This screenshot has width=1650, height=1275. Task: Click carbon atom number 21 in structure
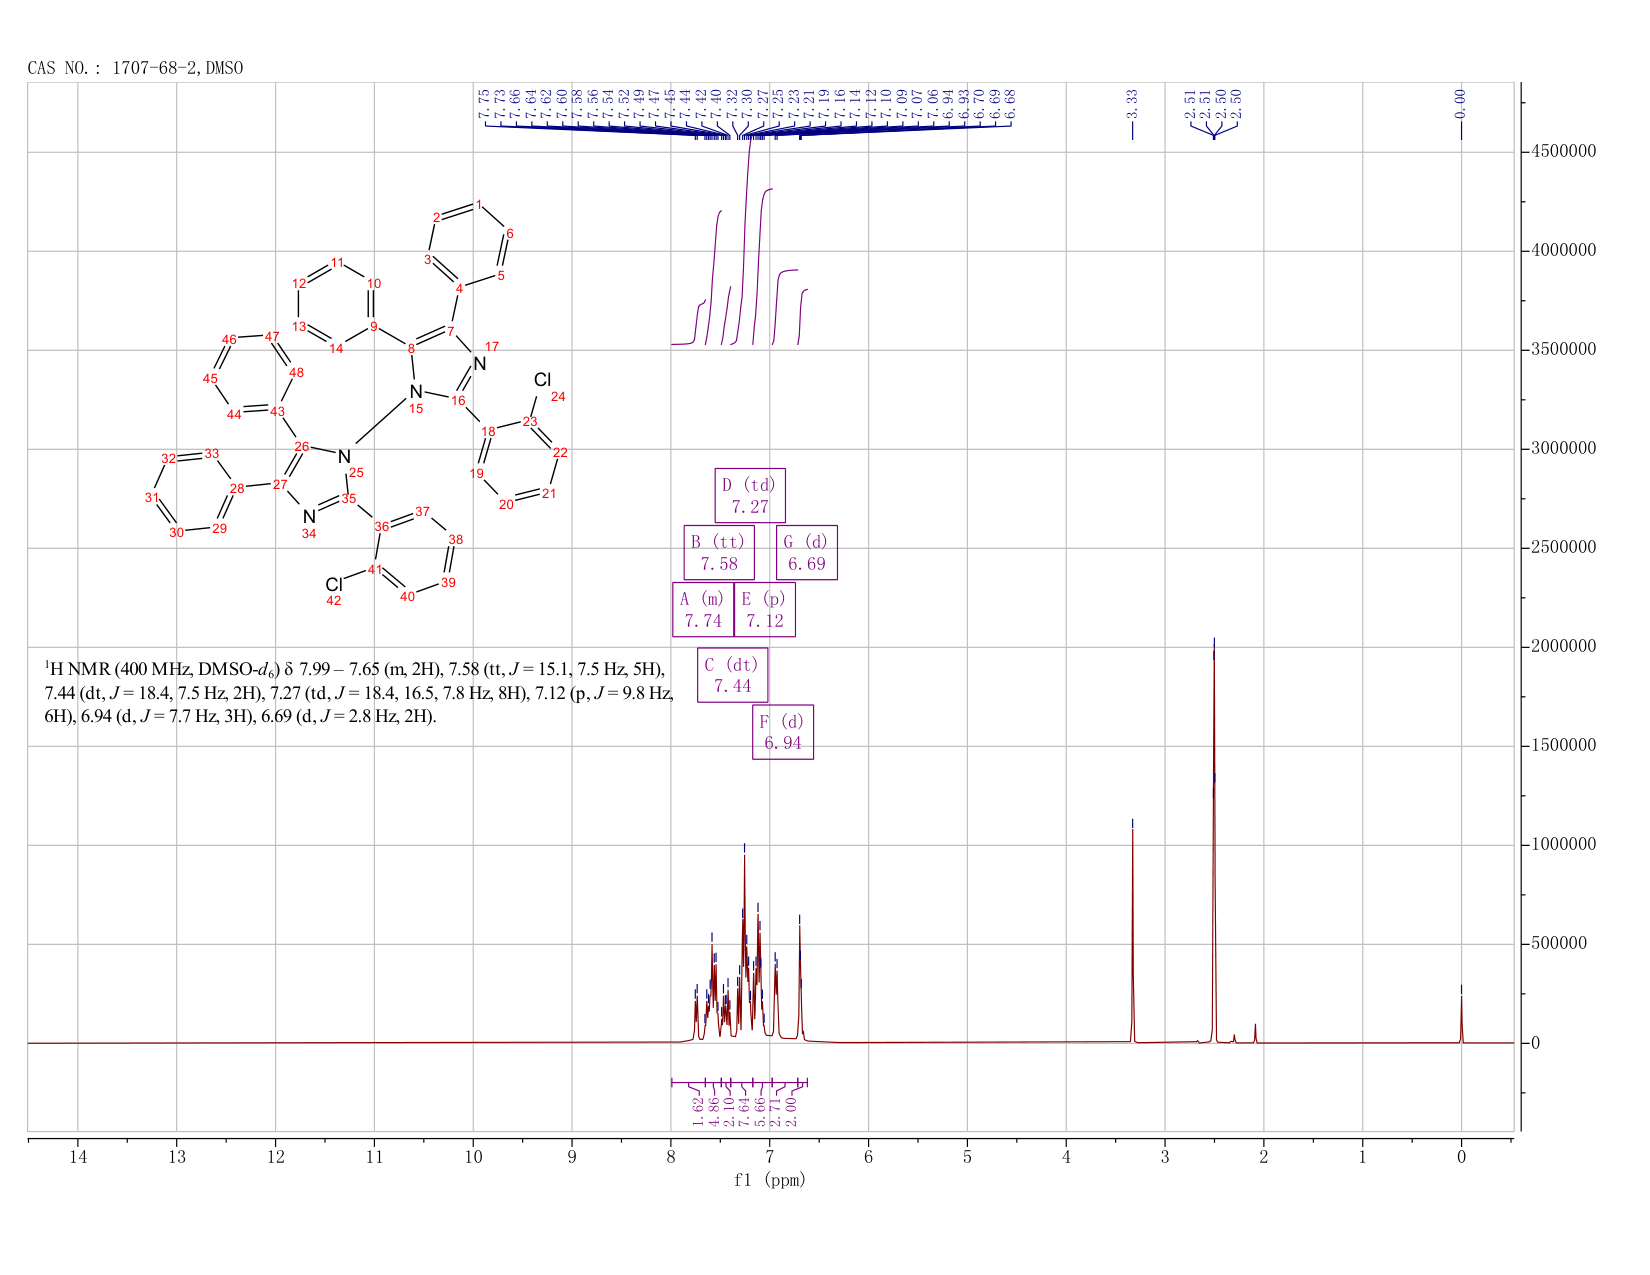(548, 493)
